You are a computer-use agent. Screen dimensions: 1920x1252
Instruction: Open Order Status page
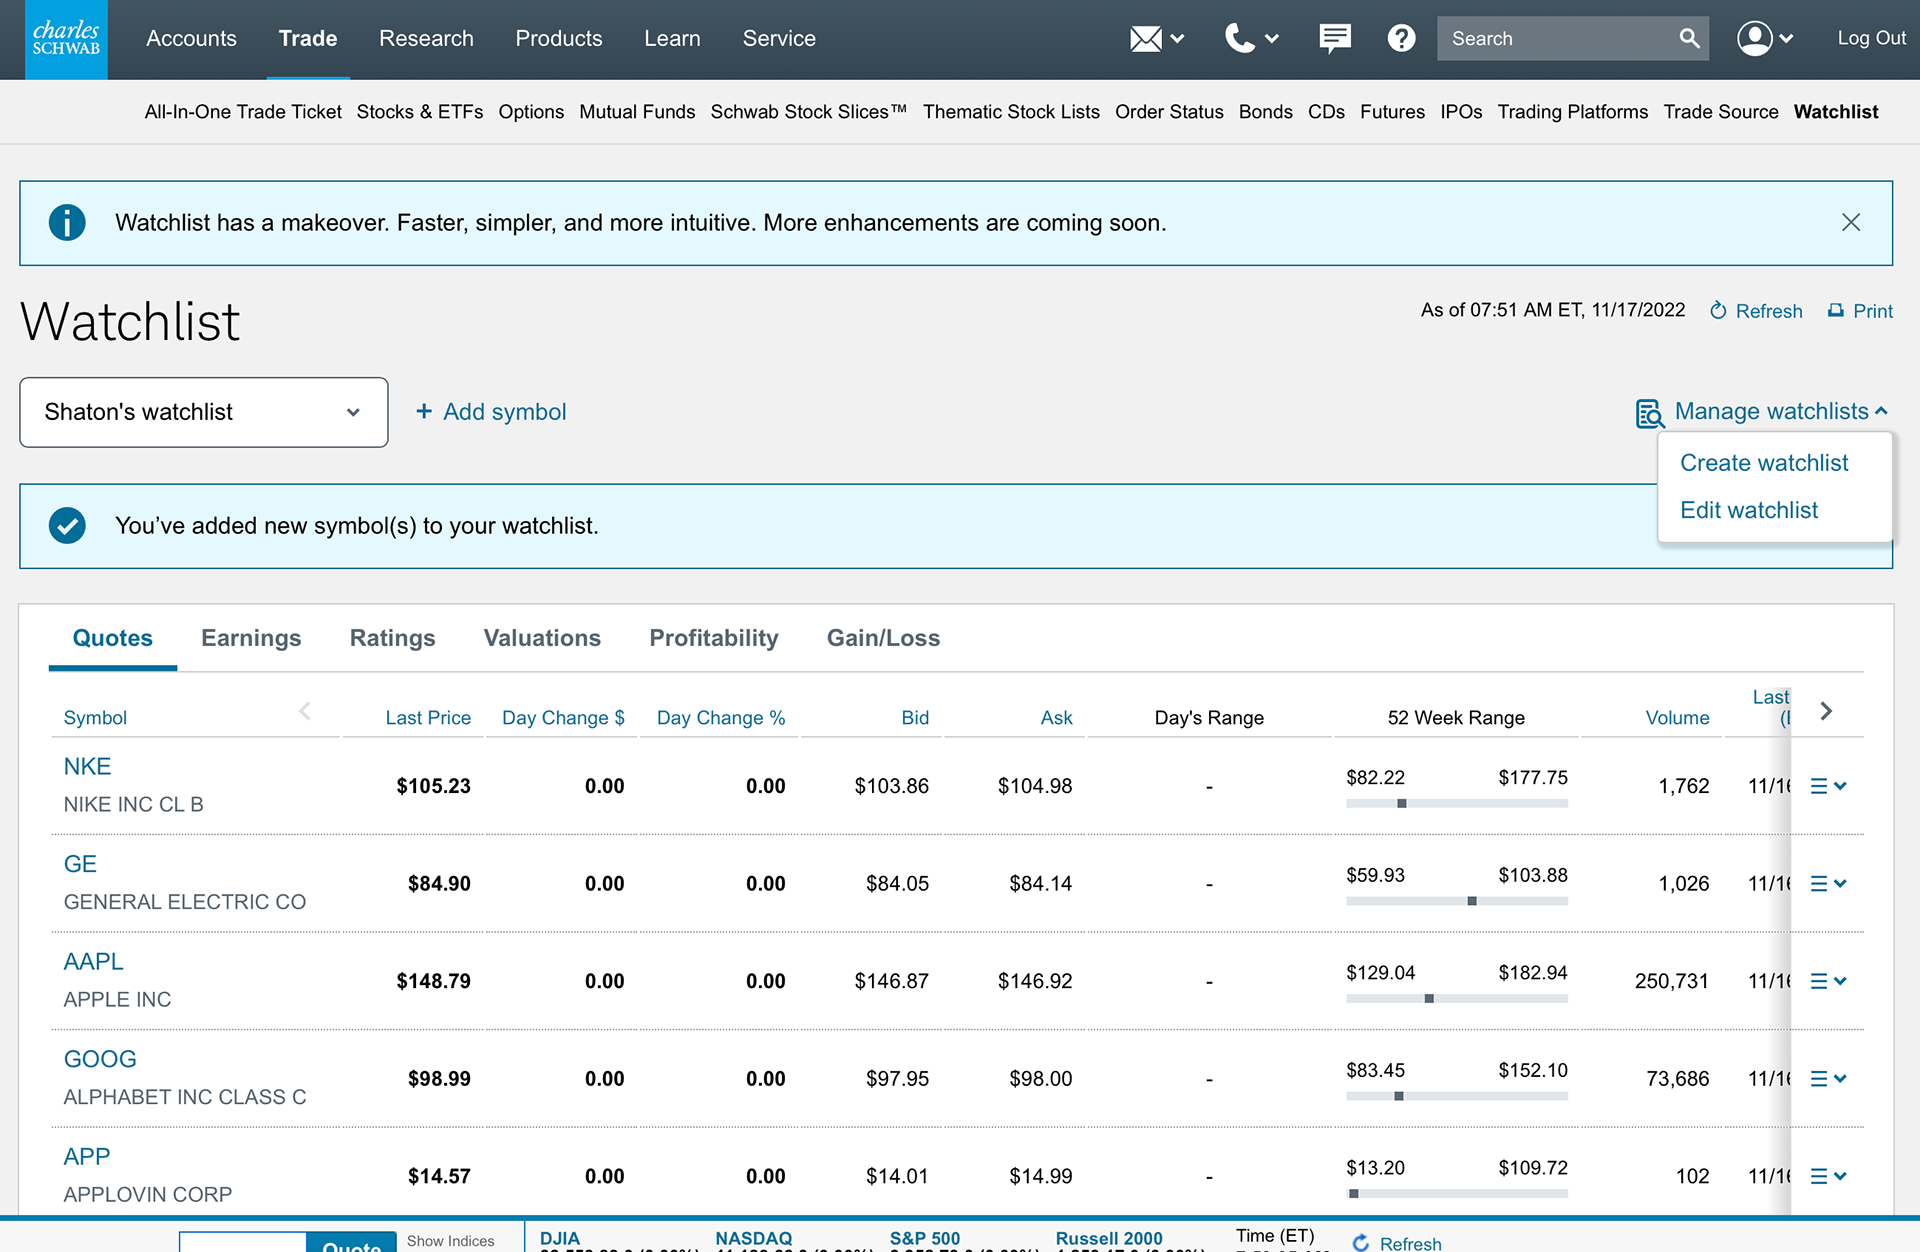click(x=1169, y=112)
